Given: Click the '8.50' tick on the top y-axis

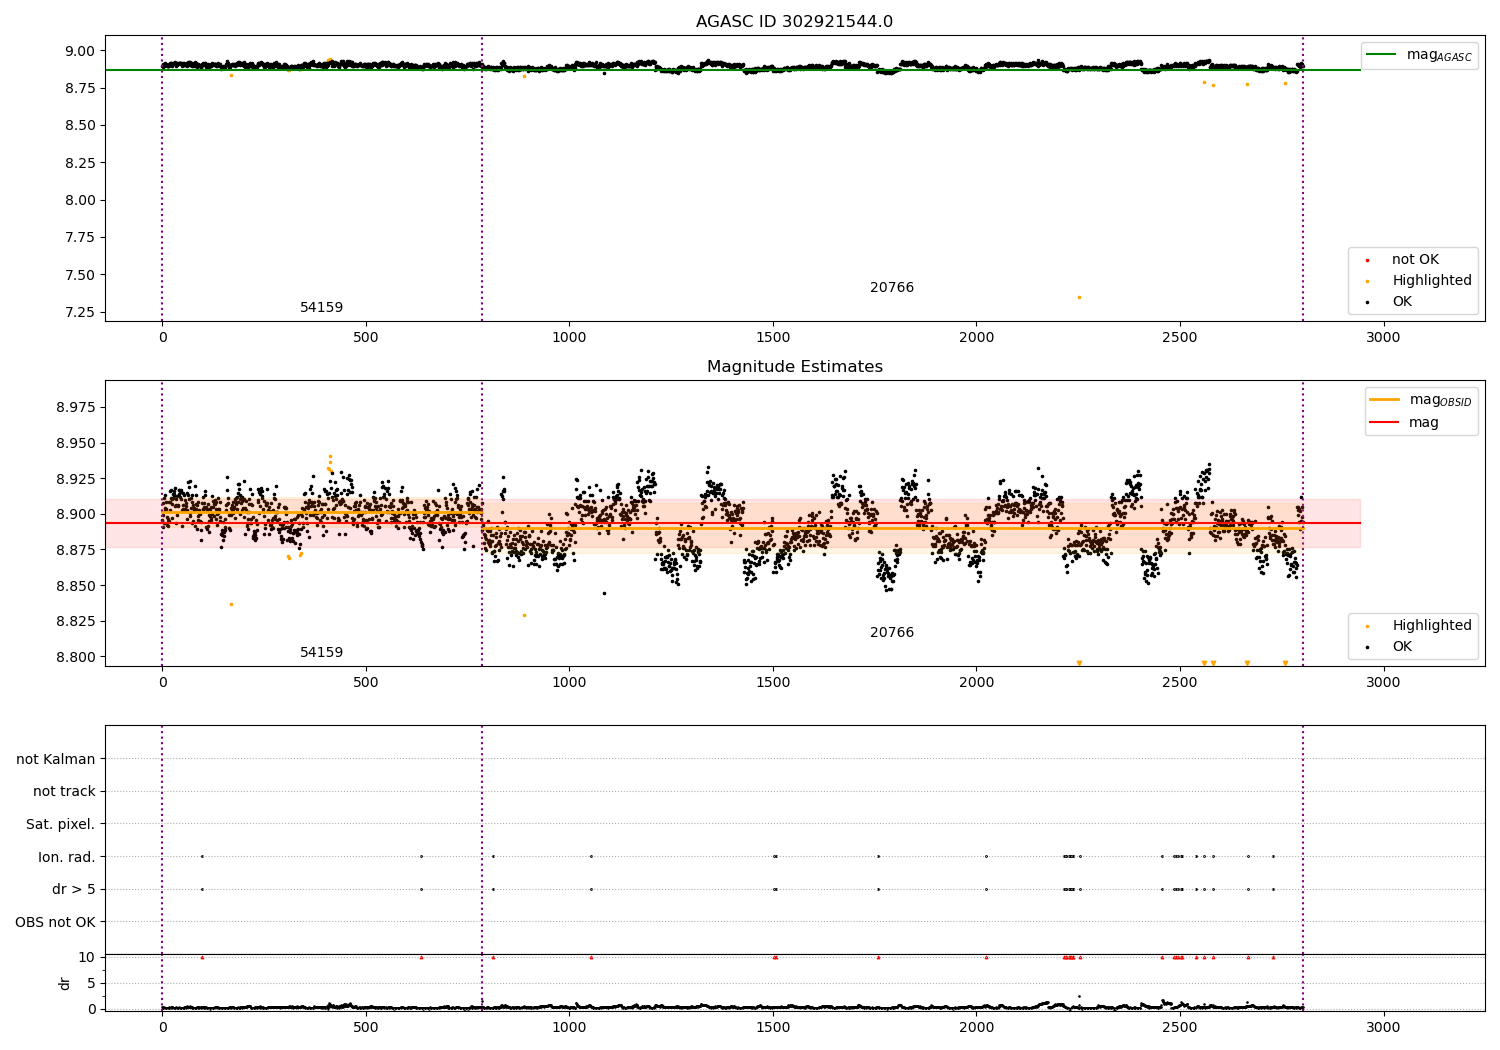Looking at the screenshot, I should 80,126.
